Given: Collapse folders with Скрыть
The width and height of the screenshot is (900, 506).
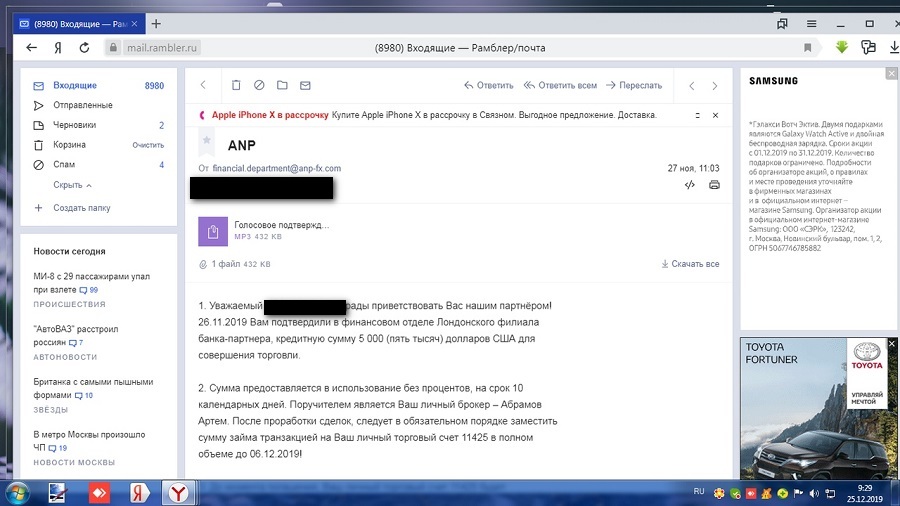Looking at the screenshot, I should point(72,185).
